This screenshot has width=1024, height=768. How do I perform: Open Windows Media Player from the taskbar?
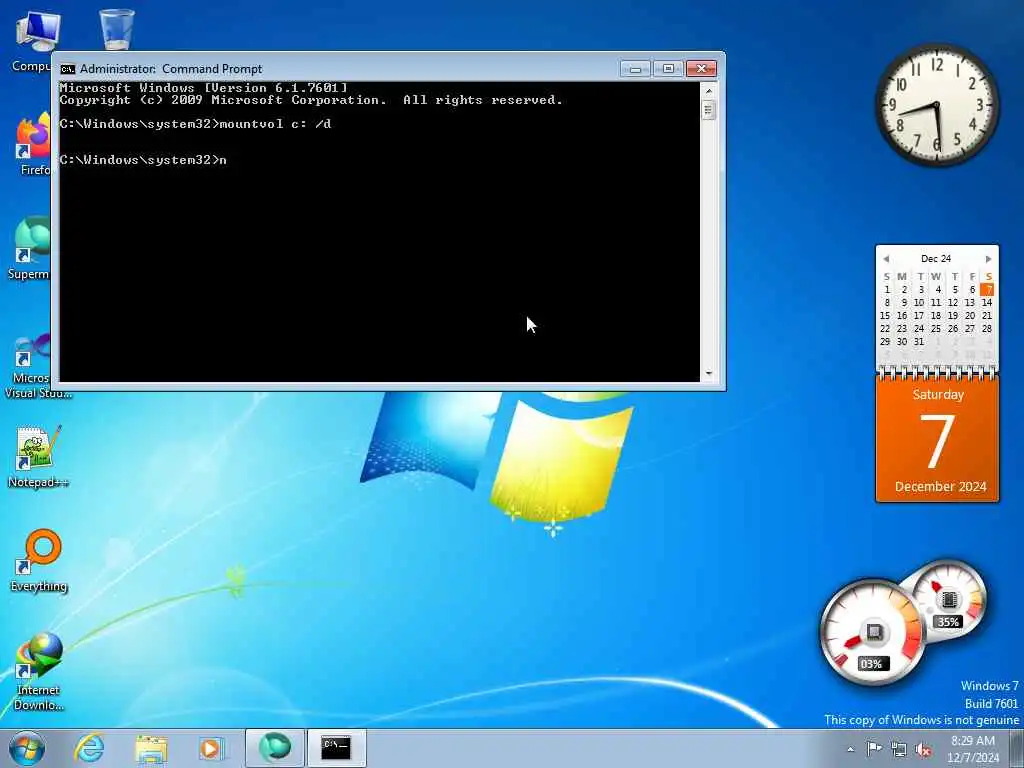(x=211, y=748)
